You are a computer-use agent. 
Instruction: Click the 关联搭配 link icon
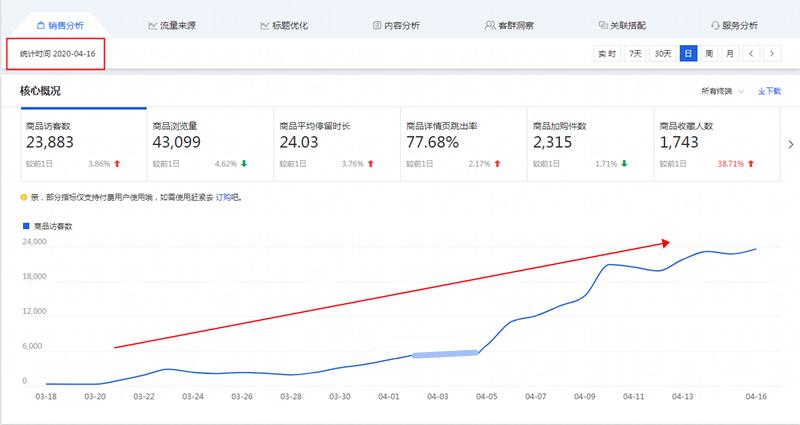(603, 25)
